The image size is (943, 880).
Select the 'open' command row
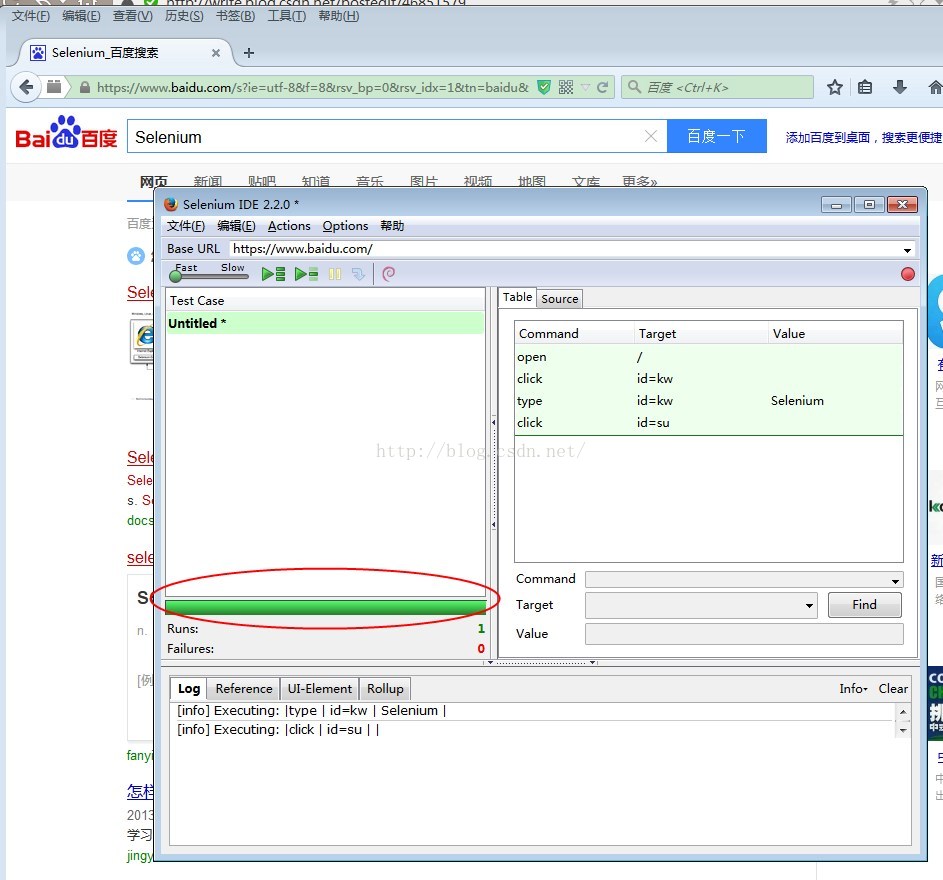[x=708, y=357]
